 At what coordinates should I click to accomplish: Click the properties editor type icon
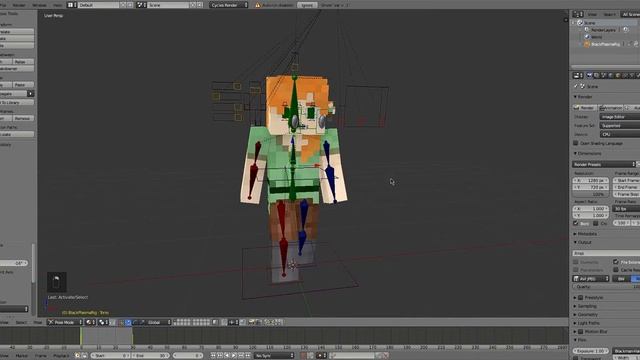(x=577, y=76)
